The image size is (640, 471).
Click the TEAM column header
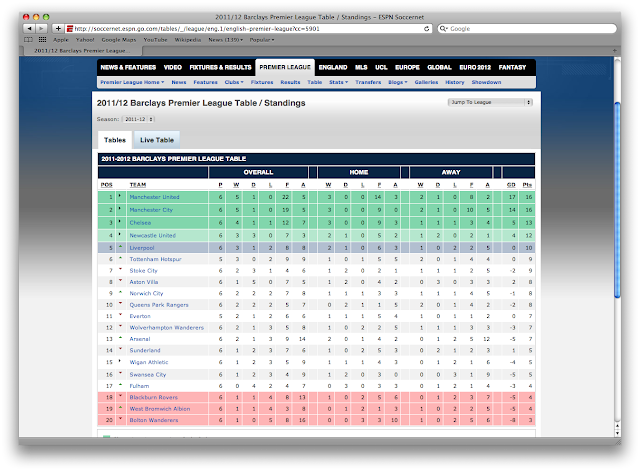pyautogui.click(x=138, y=185)
